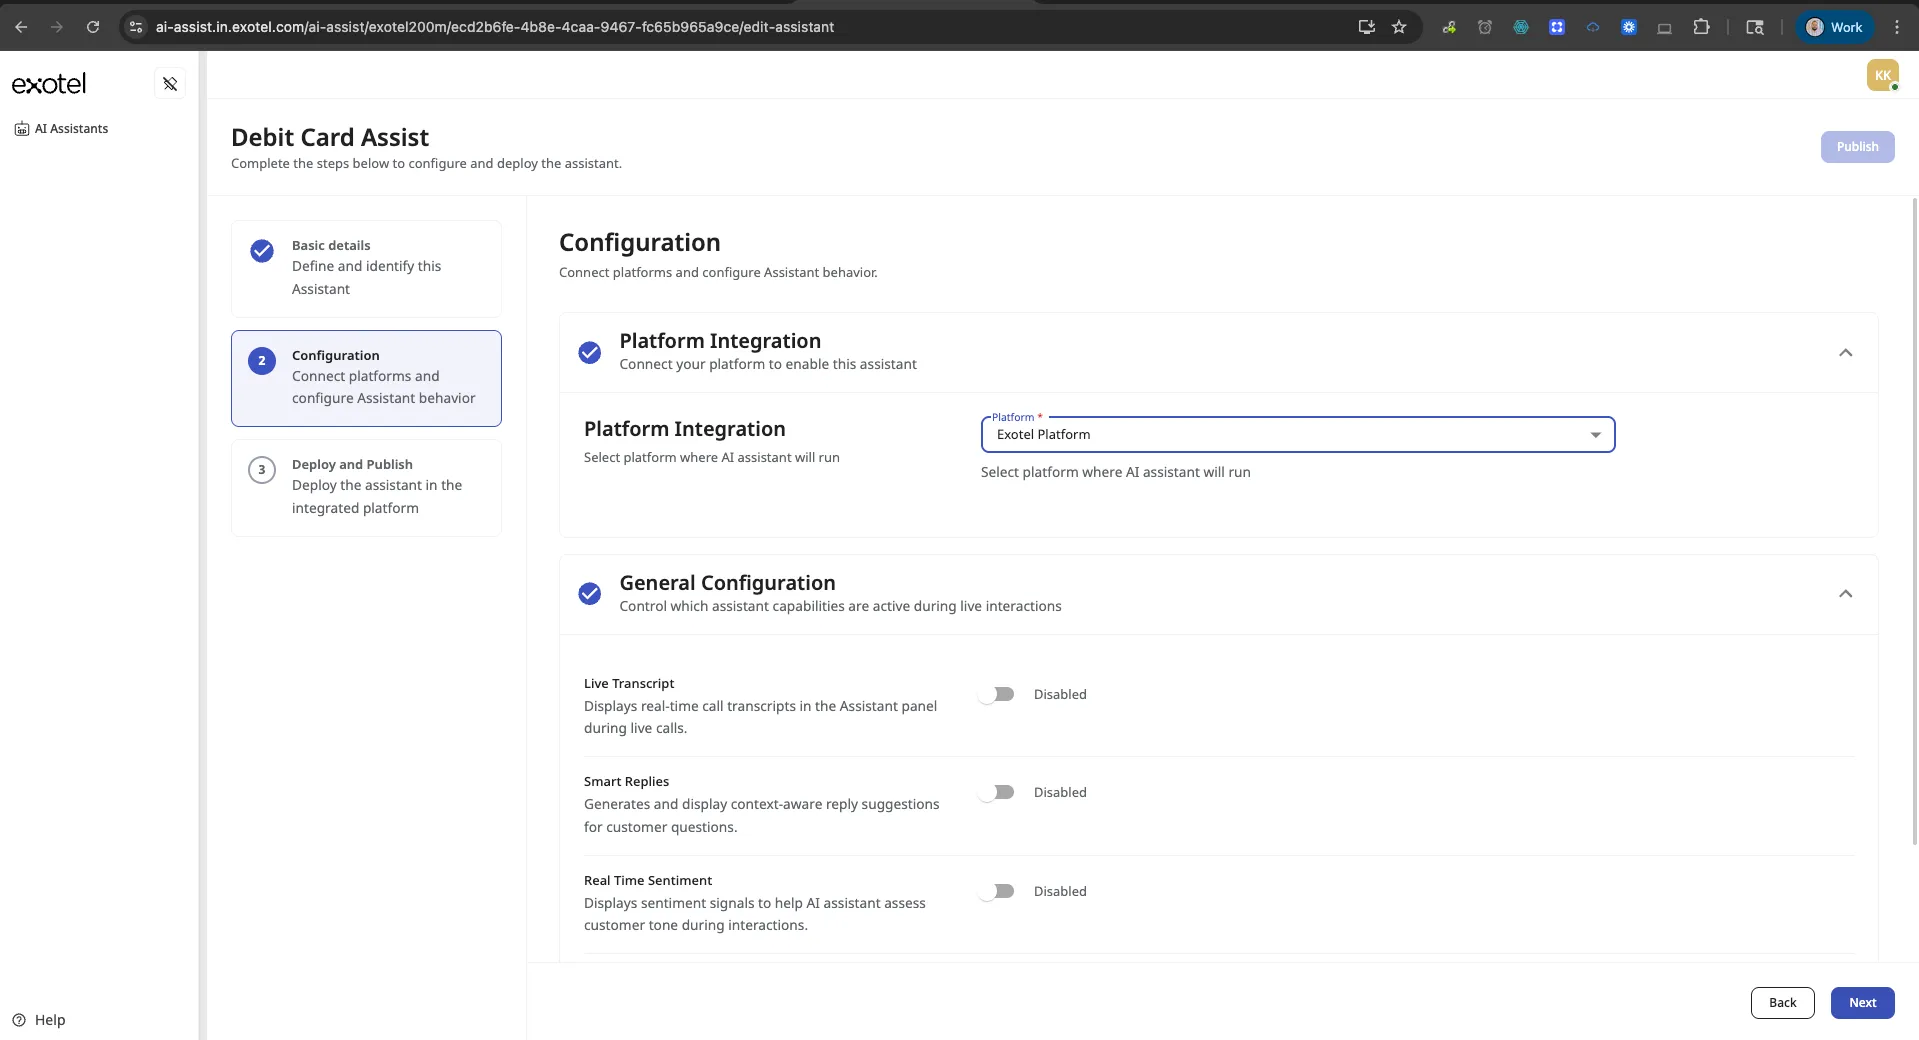Click the Basic details checkmark icon

pos(262,251)
